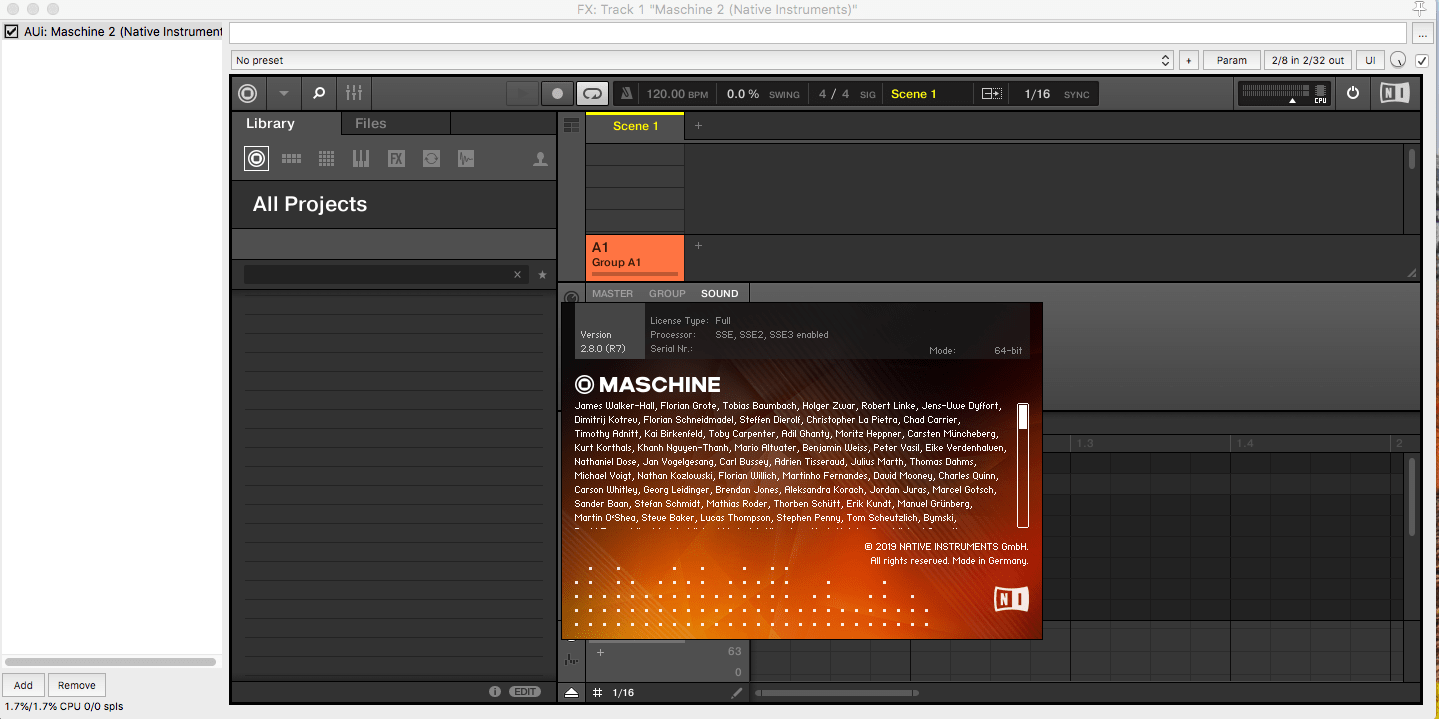Click the NI logo in header
1439x719 pixels.
click(1394, 93)
